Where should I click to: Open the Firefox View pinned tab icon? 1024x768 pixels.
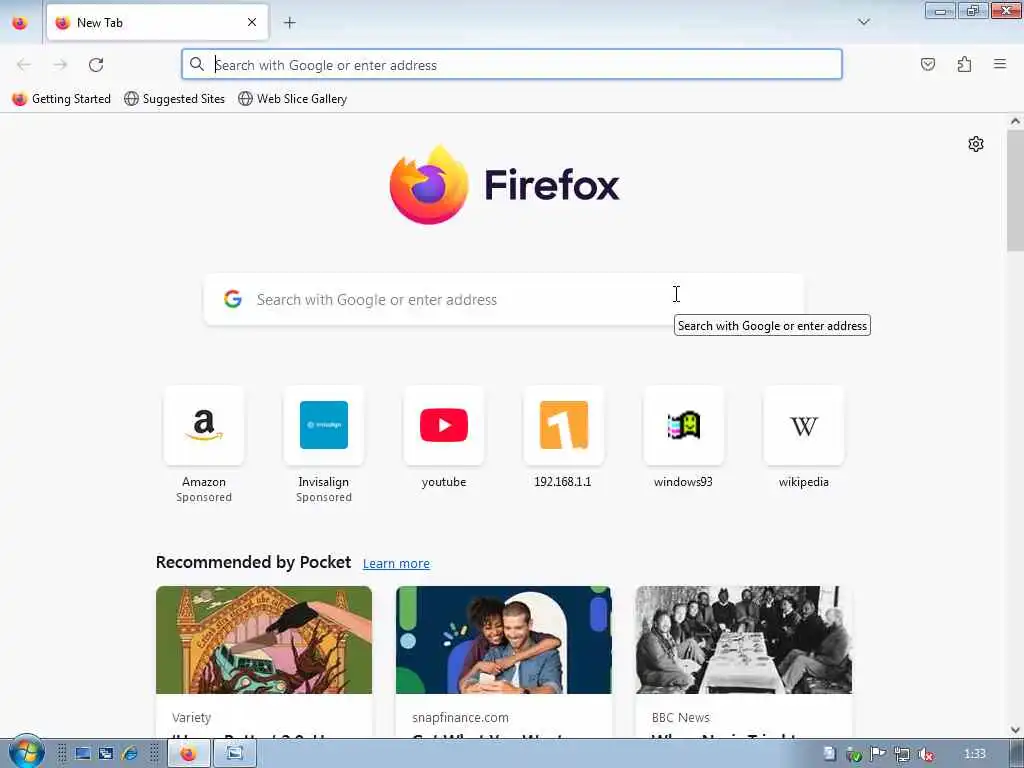(x=20, y=23)
